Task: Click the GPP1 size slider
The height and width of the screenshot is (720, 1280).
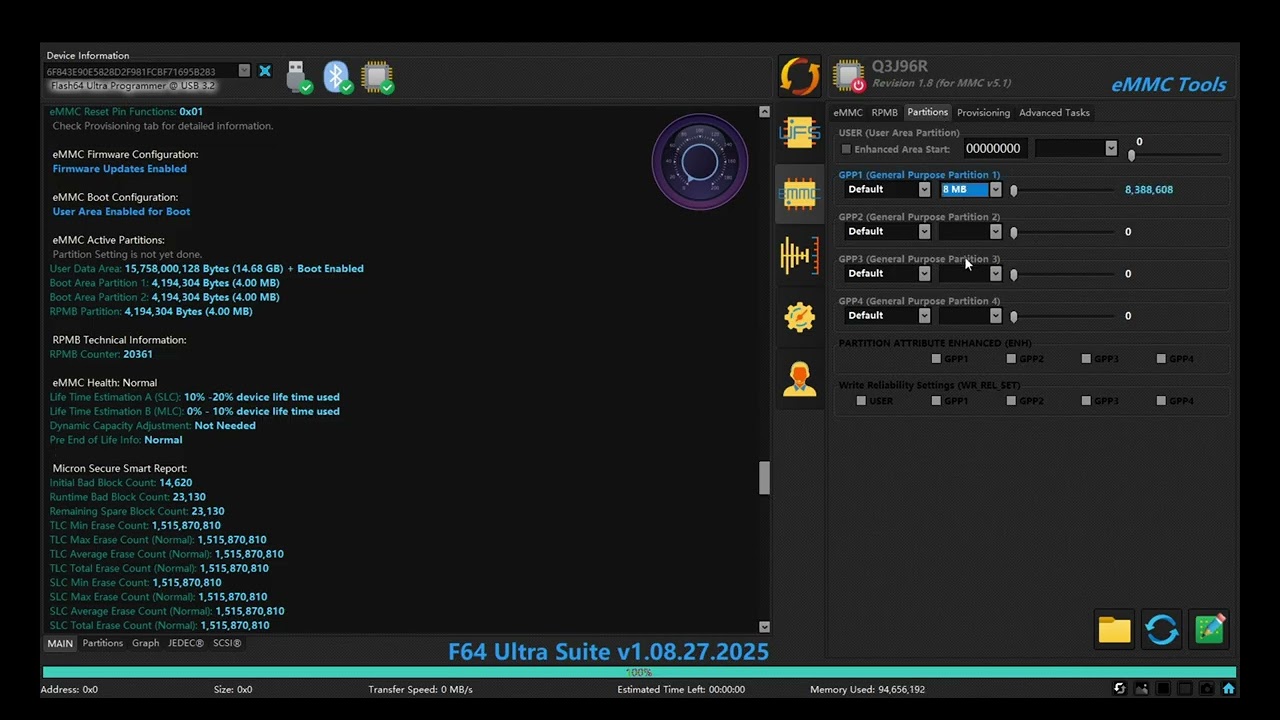Action: (x=1062, y=190)
